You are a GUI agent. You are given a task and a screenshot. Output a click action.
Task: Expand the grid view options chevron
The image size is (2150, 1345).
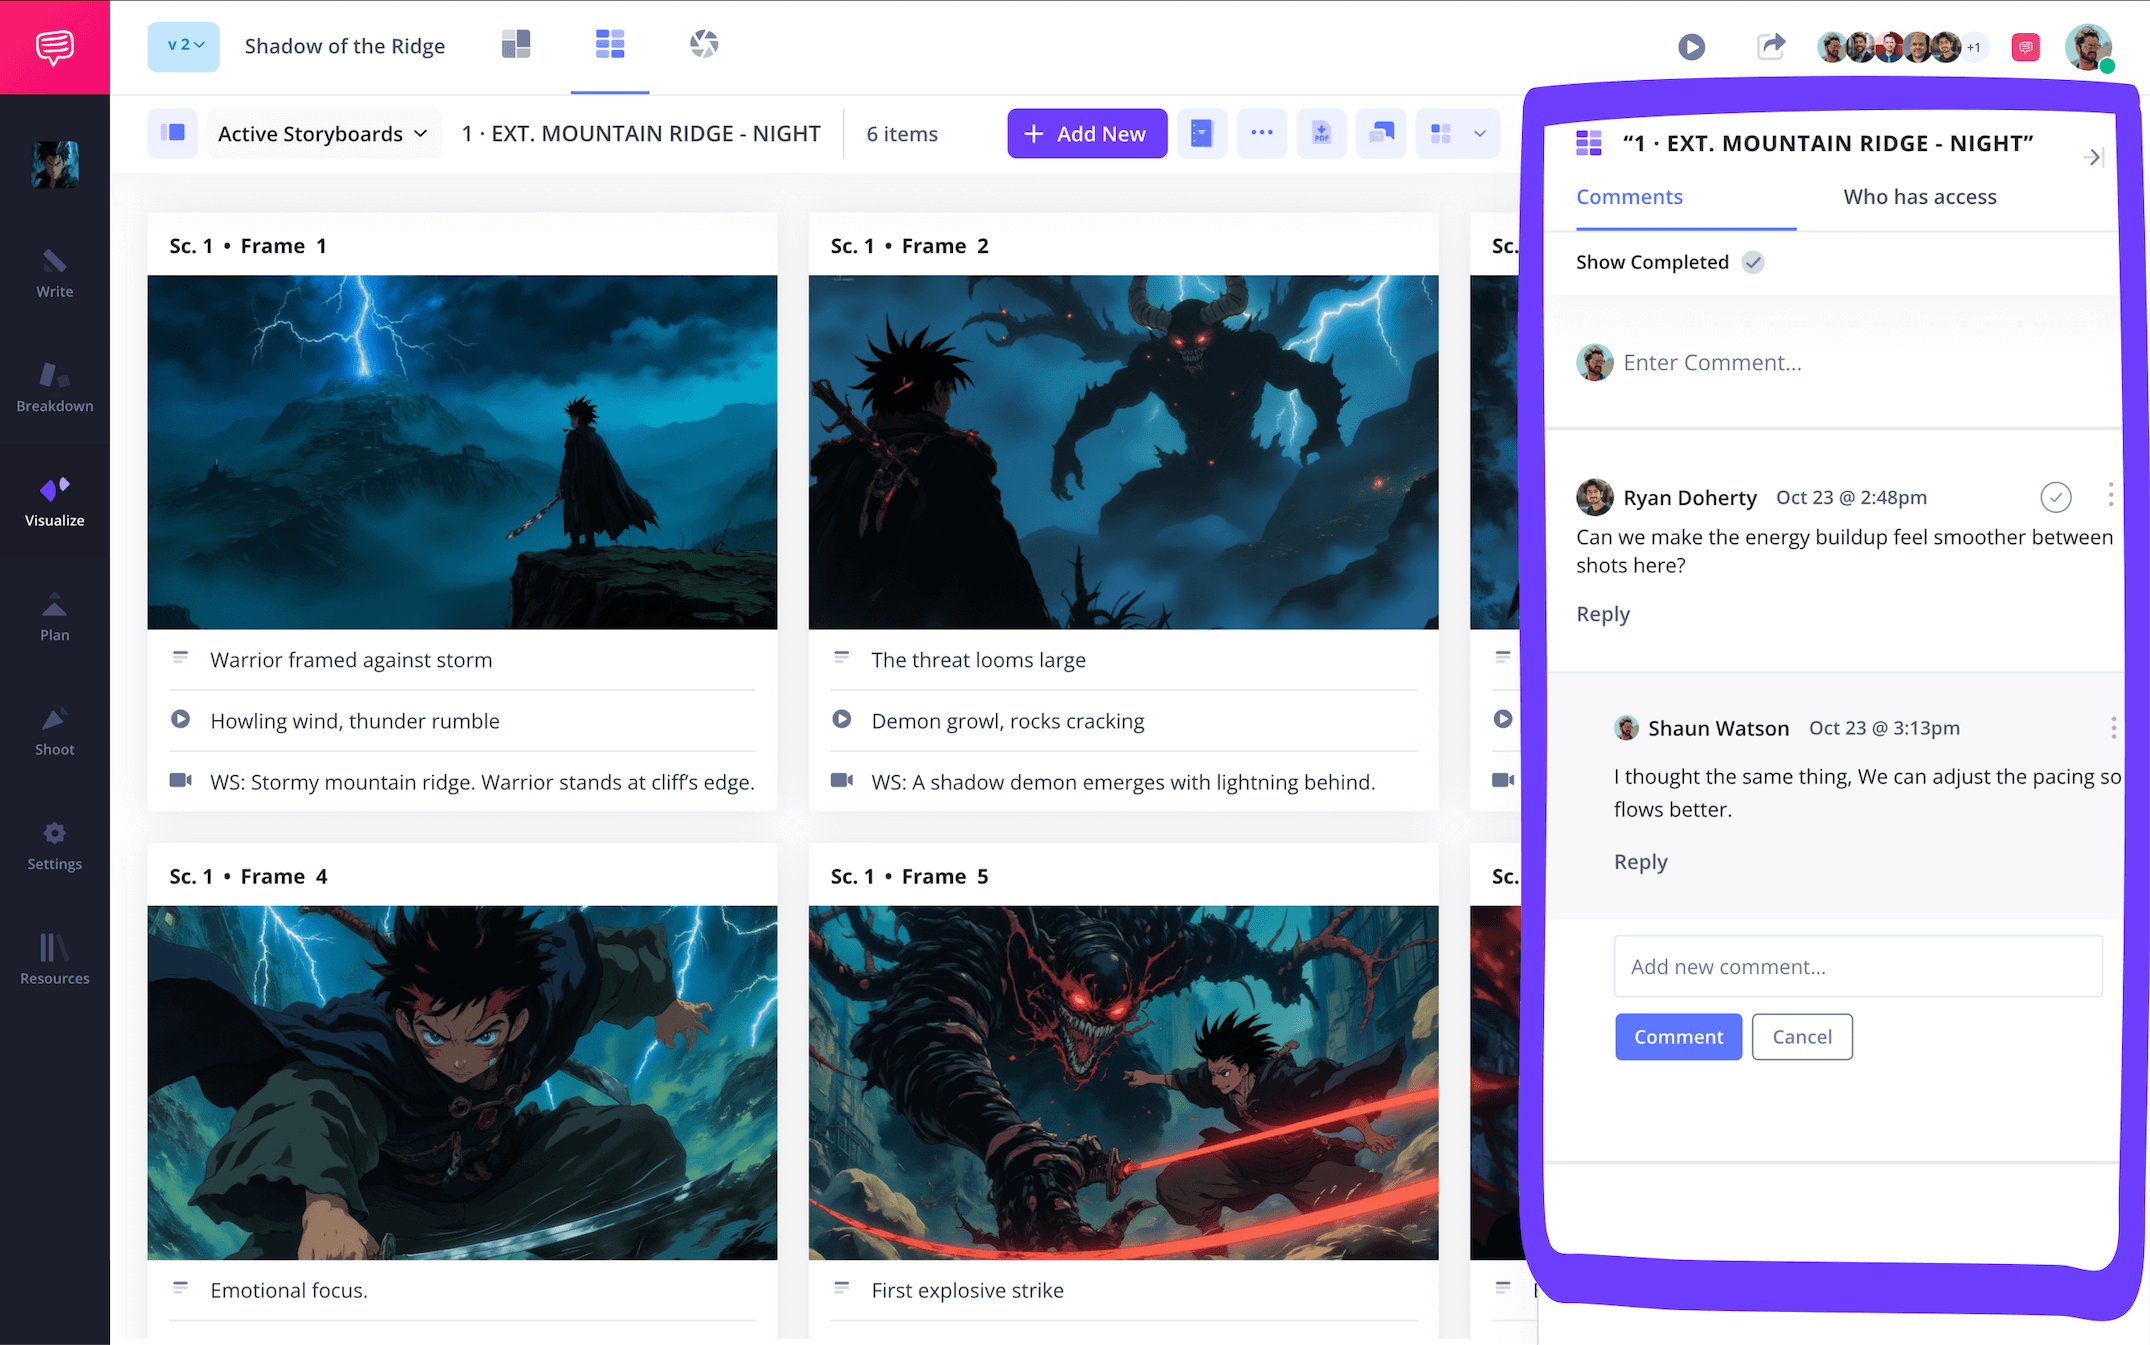[1479, 133]
